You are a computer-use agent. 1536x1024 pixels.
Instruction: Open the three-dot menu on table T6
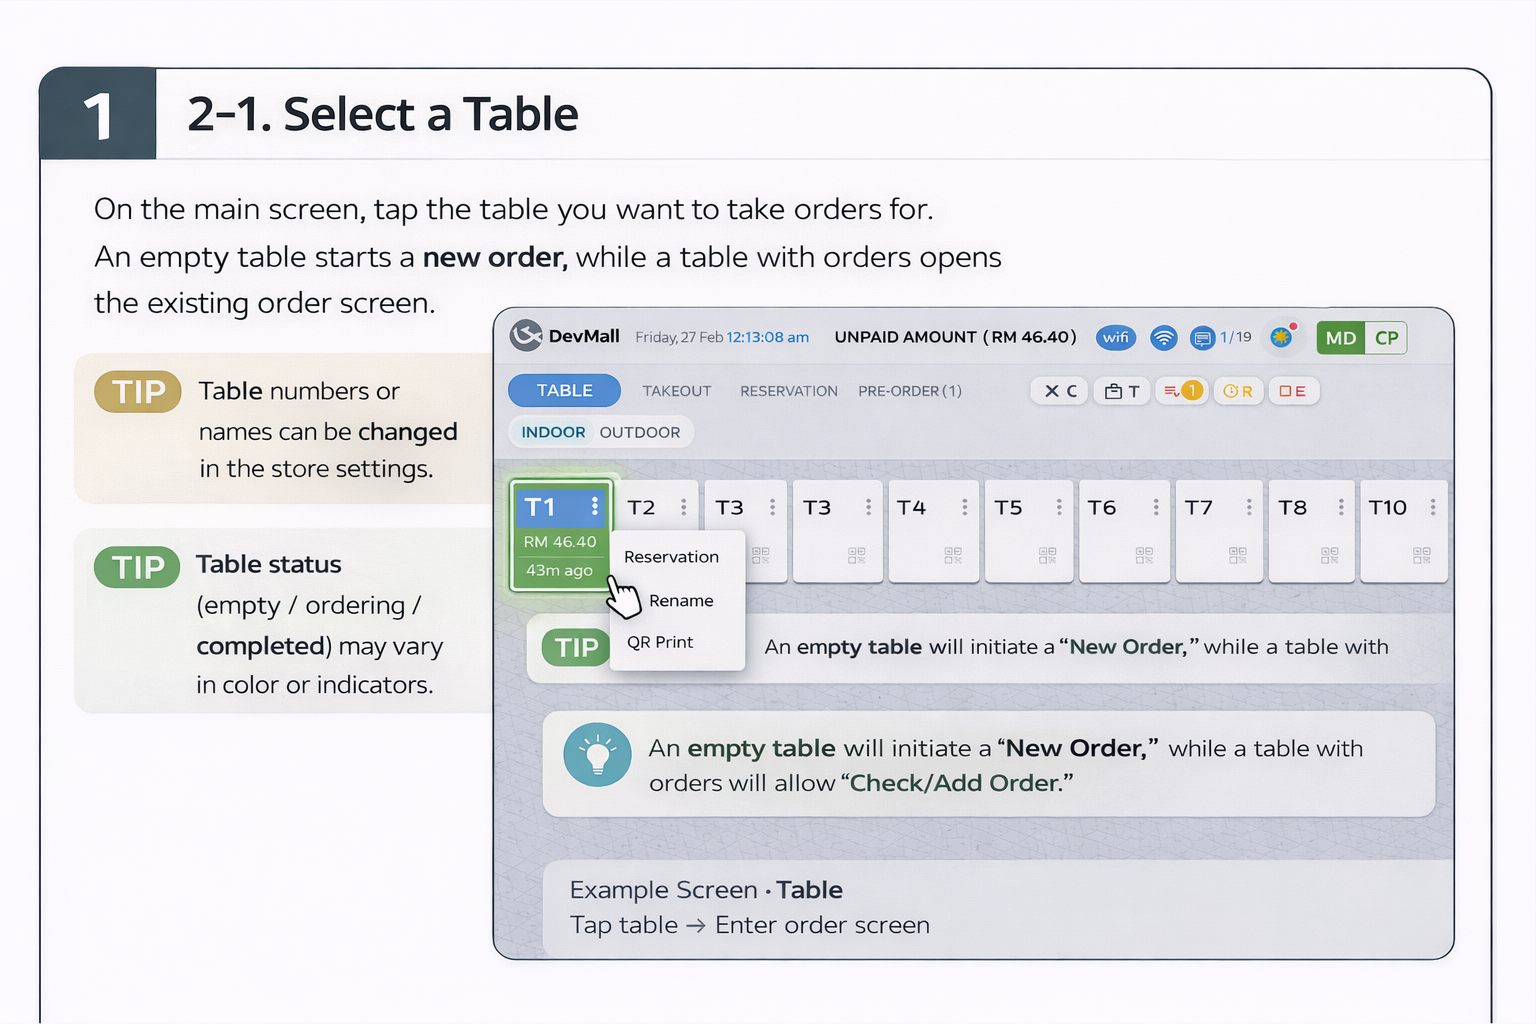click(x=1156, y=507)
